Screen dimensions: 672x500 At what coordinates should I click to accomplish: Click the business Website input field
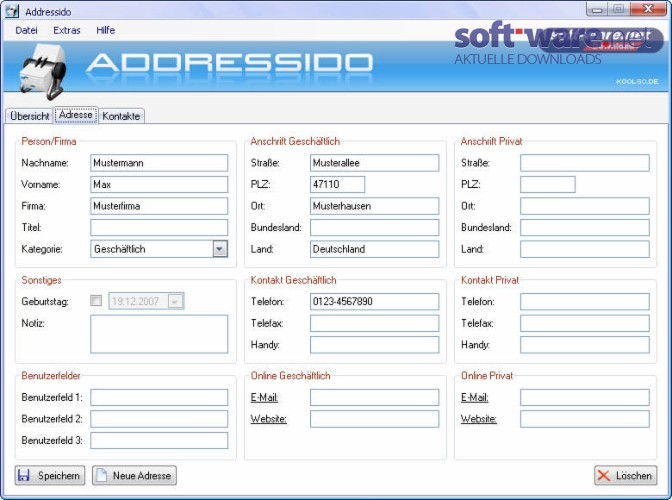(375, 419)
